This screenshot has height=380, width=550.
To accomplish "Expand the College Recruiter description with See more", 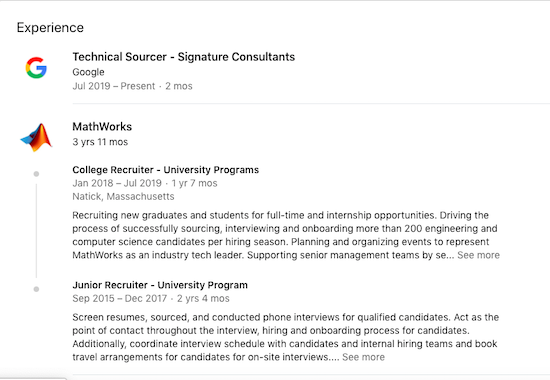I will 478,255.
